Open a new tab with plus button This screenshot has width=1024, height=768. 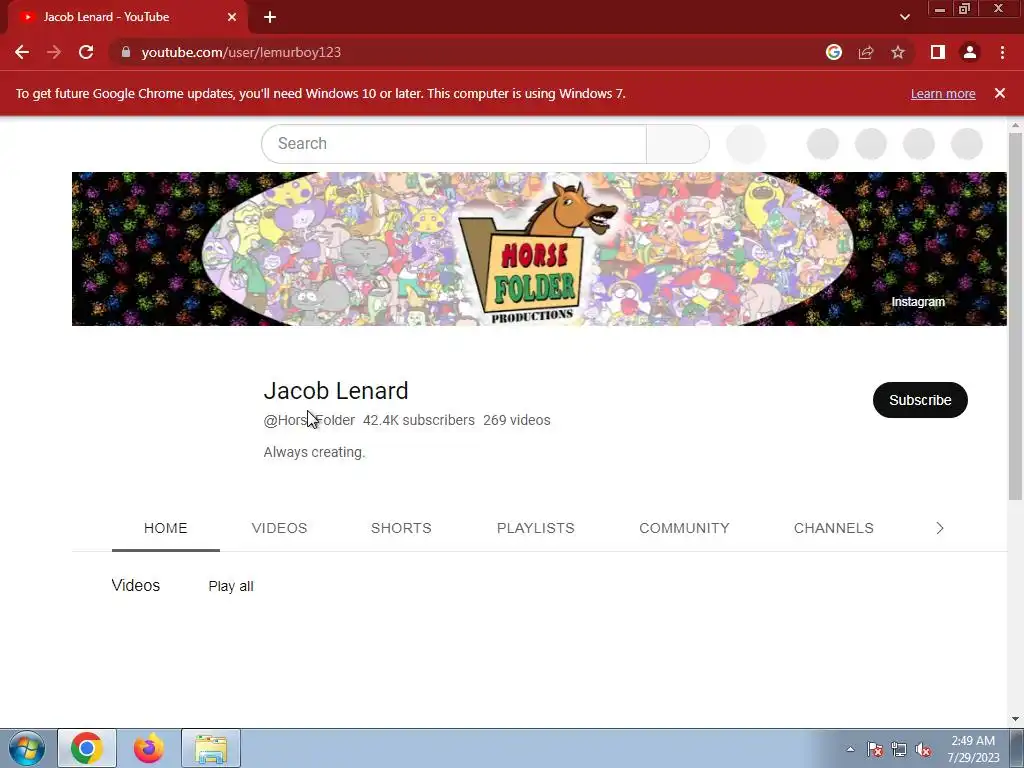click(270, 17)
